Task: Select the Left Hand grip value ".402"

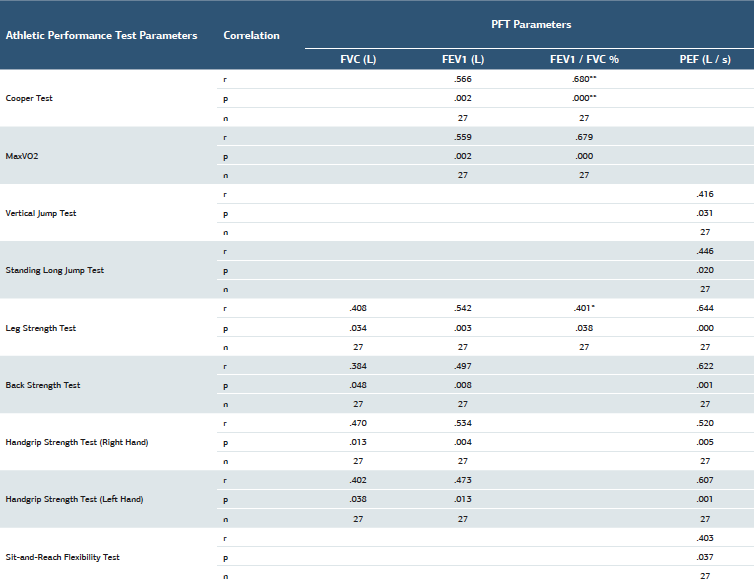Action: [358, 480]
